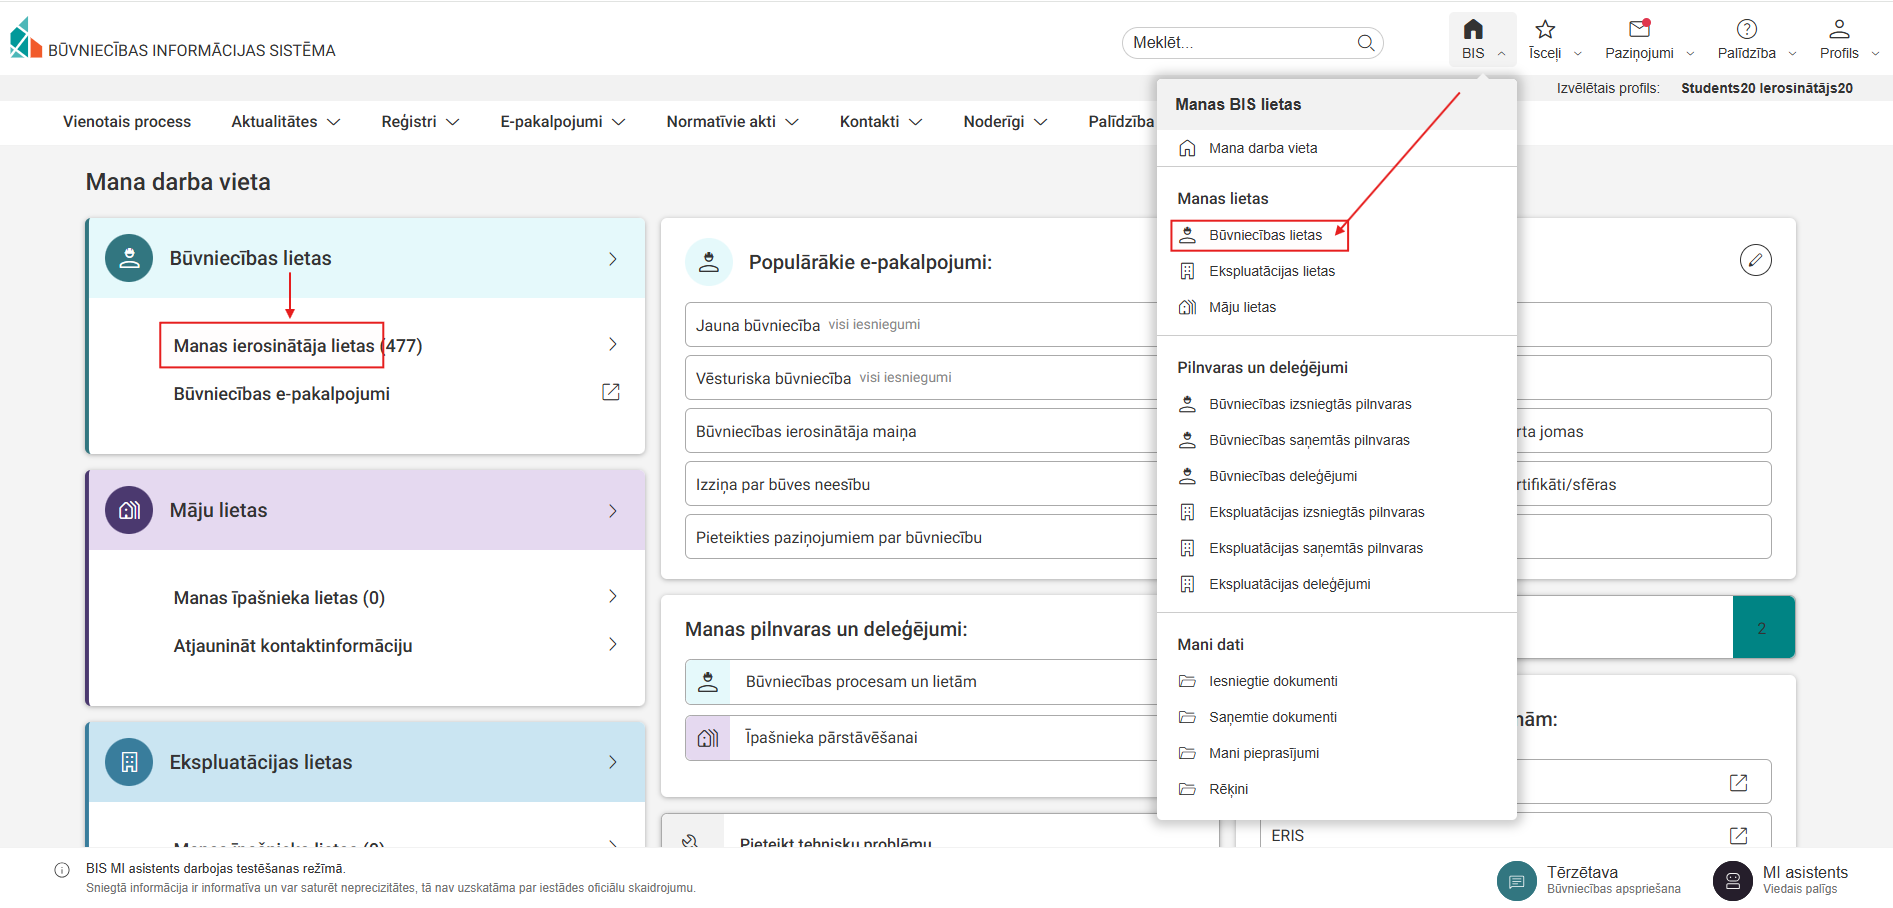Open external link icon next to Būvniecības e-pakalpojumi

611,392
